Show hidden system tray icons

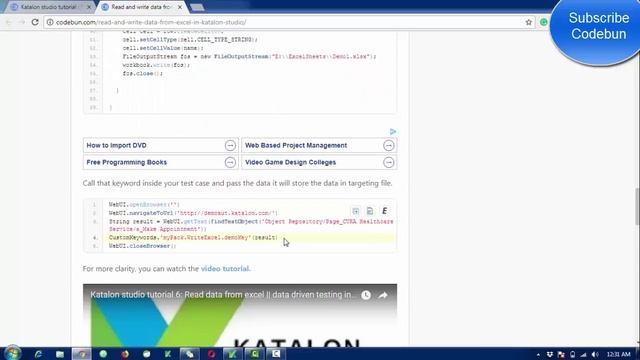click(538, 354)
